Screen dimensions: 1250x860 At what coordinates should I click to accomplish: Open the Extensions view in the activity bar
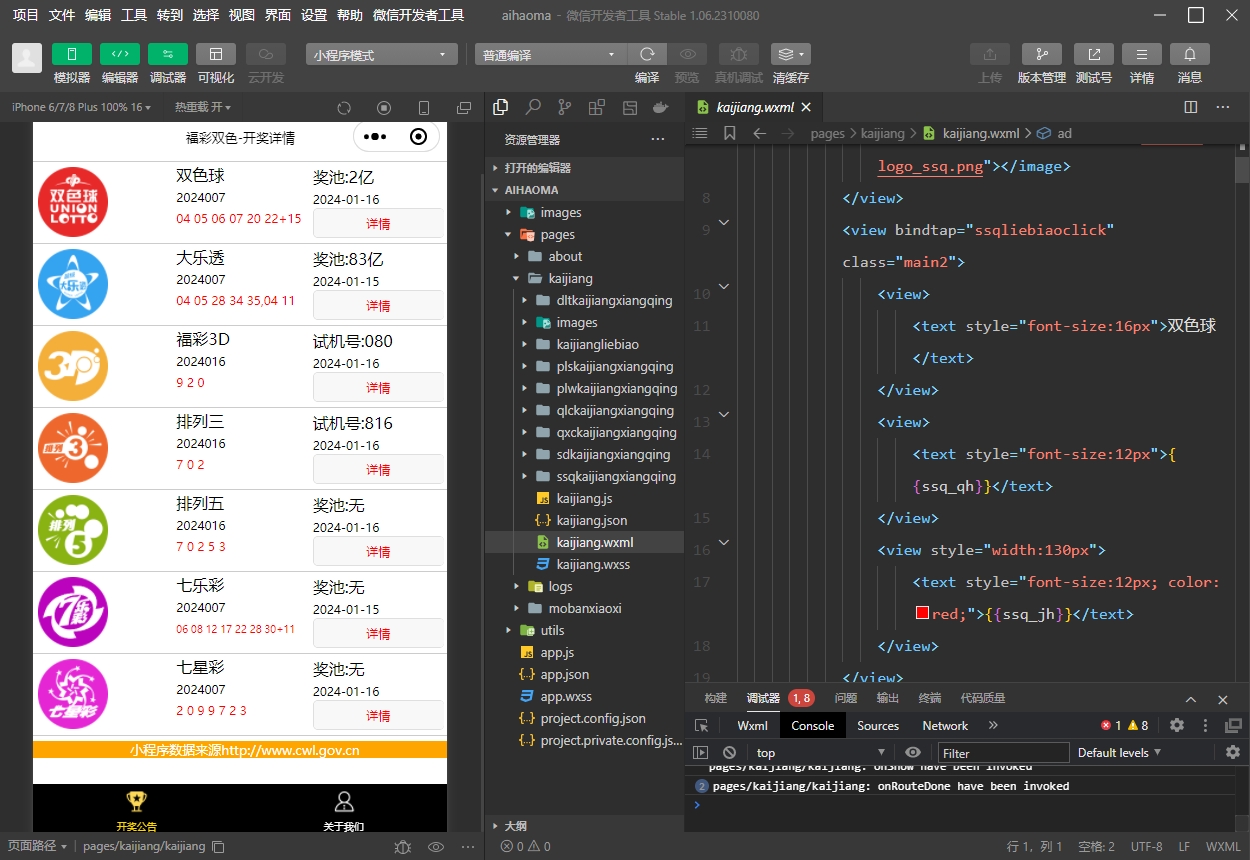597,107
